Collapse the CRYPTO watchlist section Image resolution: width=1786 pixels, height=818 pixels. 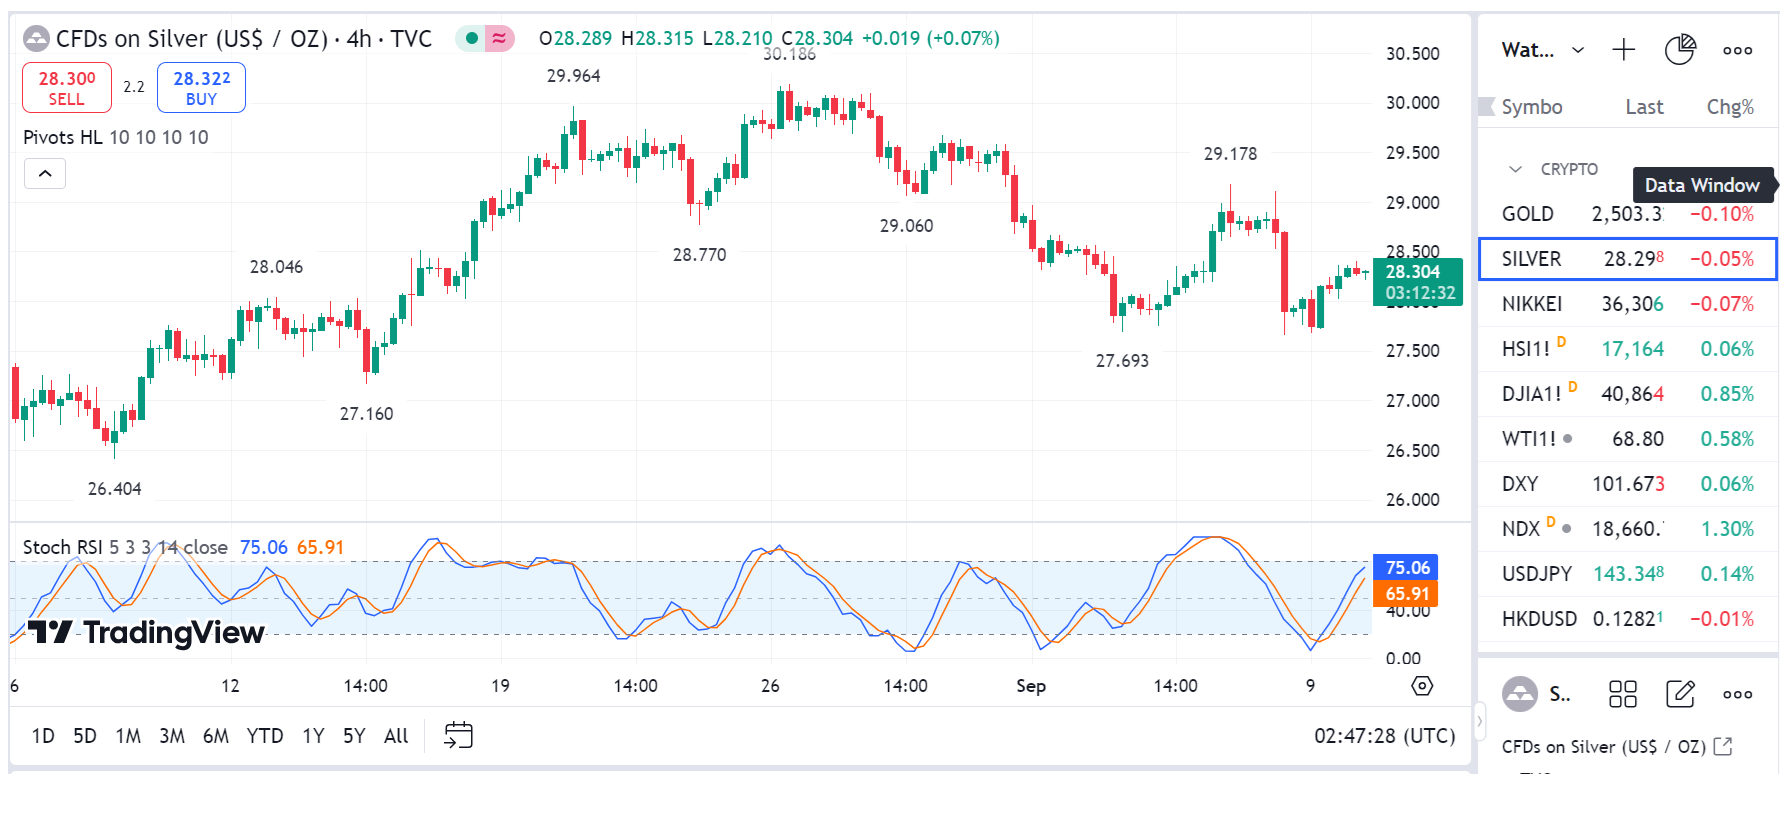click(1516, 169)
